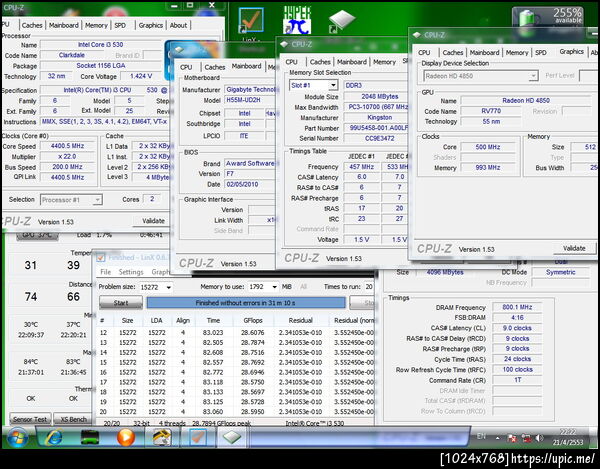Select the multiplier value 'x 22.0'

tap(67, 156)
